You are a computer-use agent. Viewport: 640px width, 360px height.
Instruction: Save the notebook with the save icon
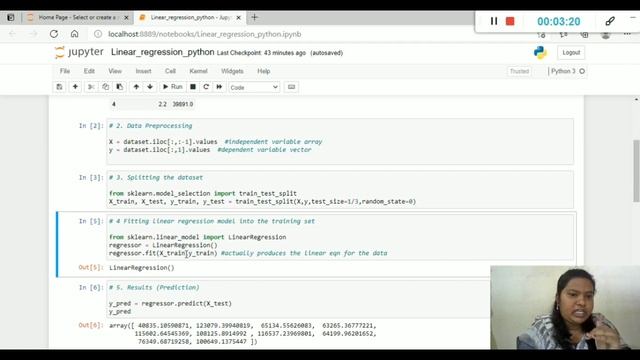(60, 87)
